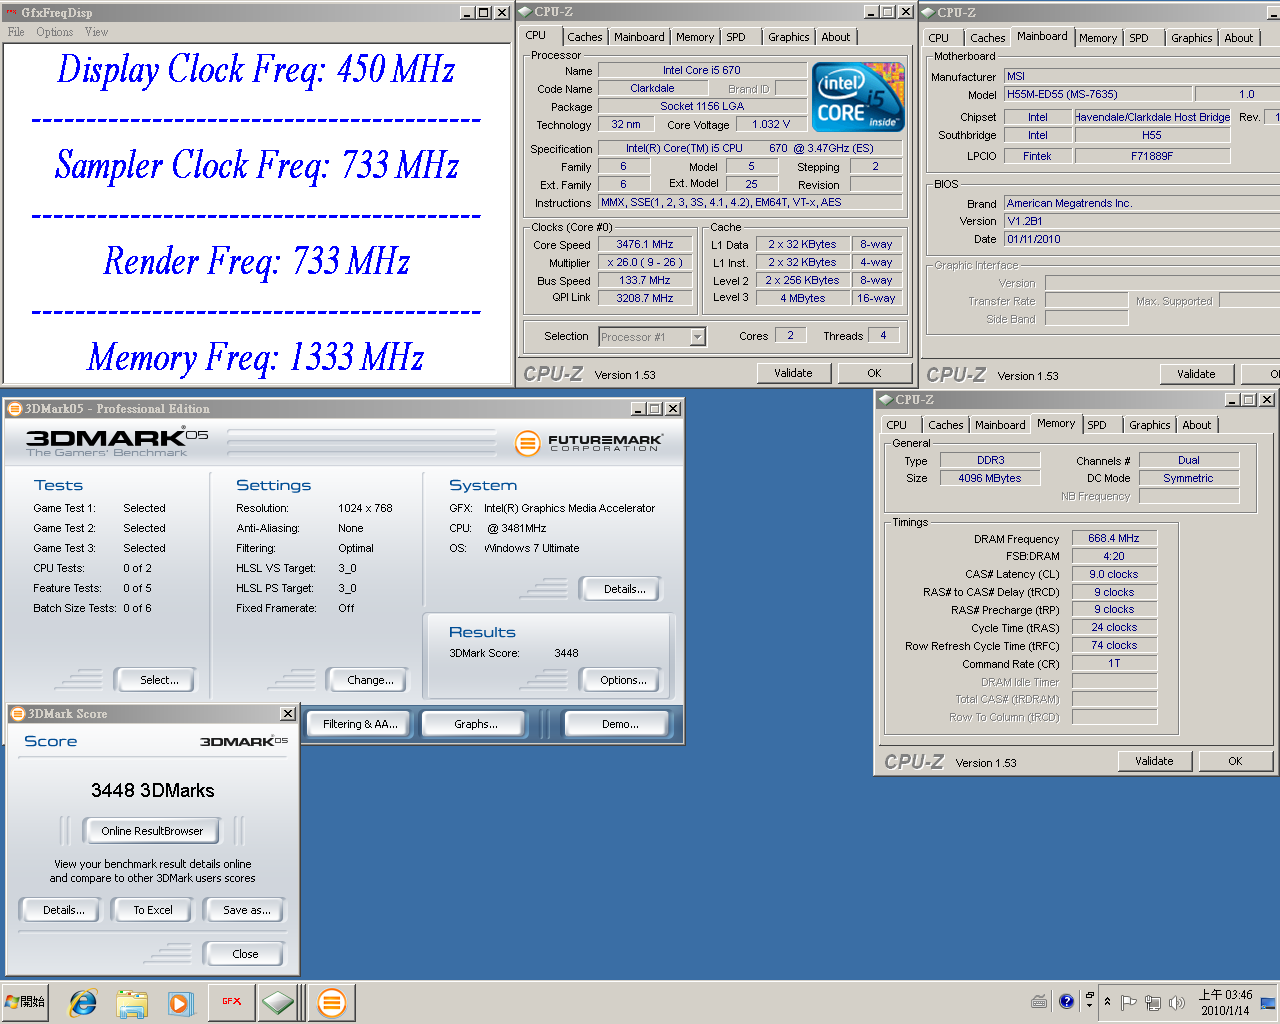Click DRAM Frequency value 668.4 MHz

click(x=1114, y=538)
